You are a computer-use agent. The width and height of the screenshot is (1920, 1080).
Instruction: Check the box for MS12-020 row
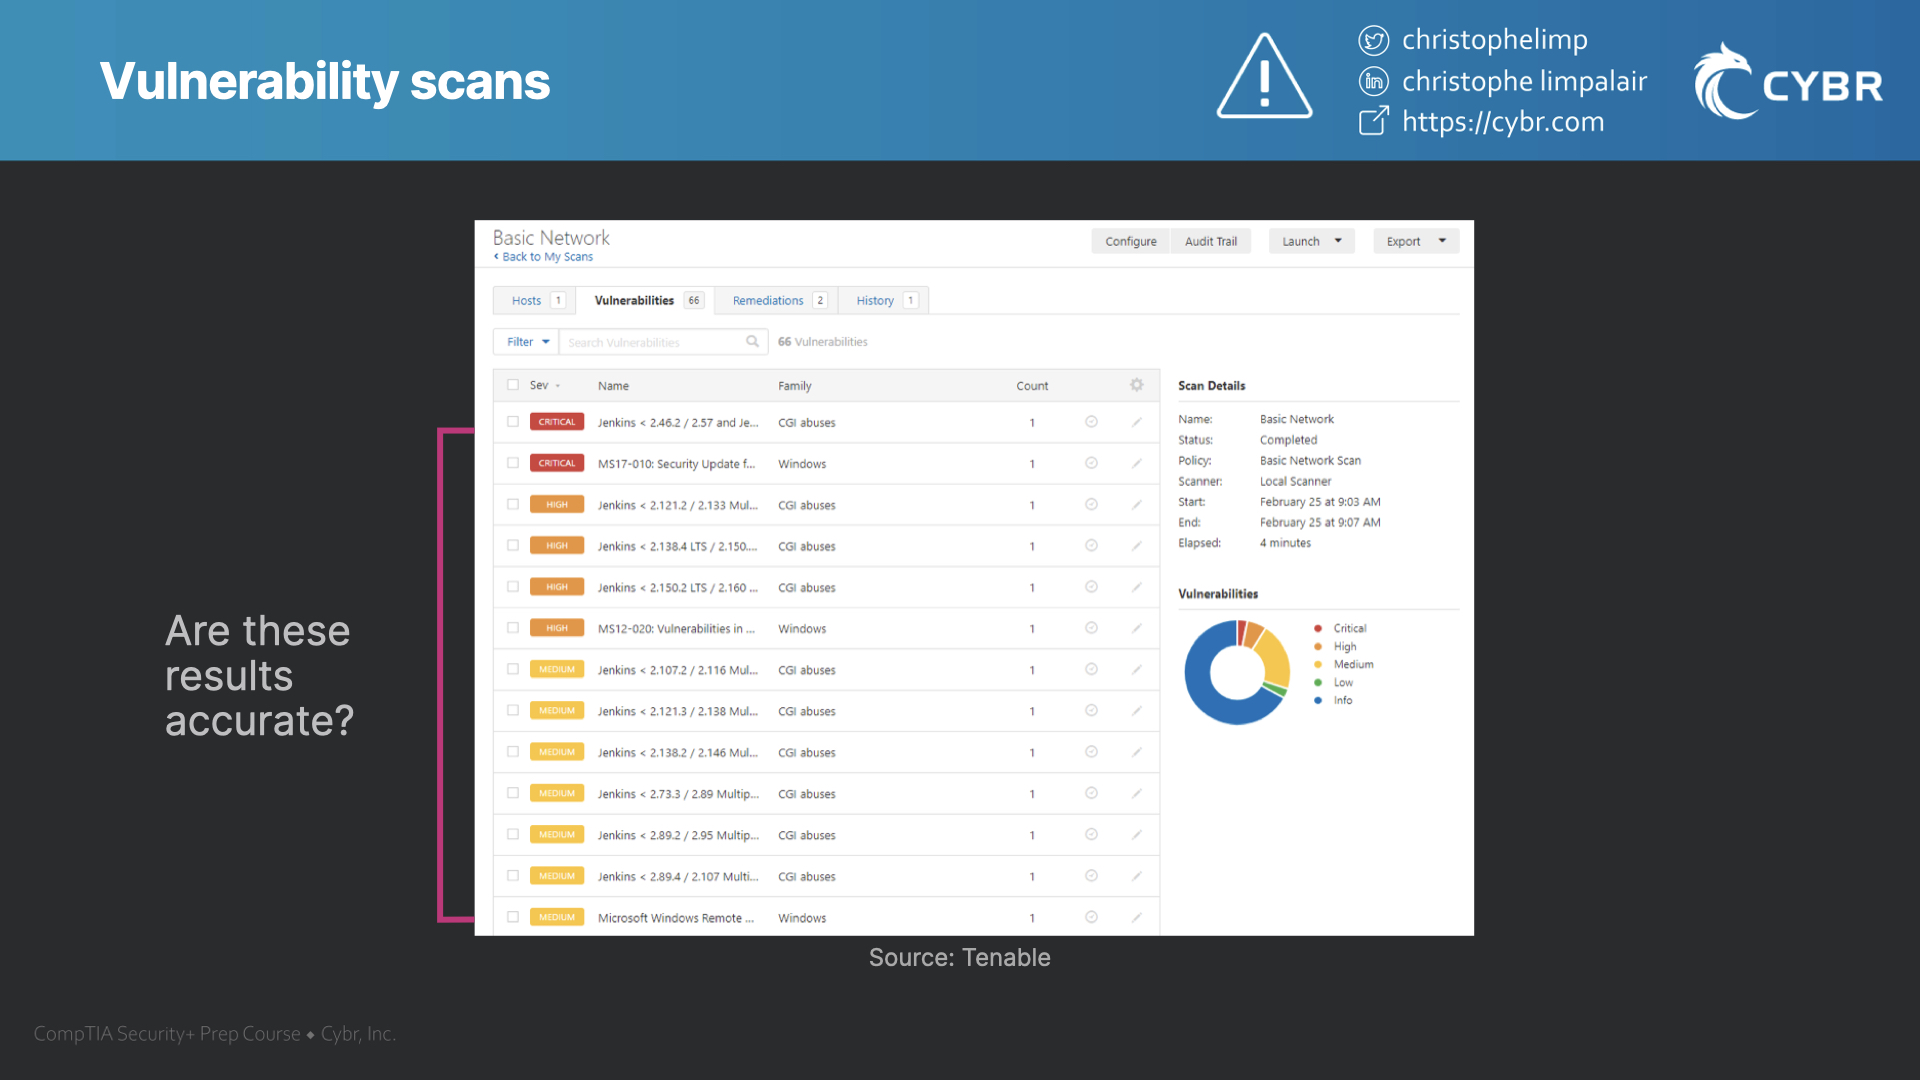point(513,628)
